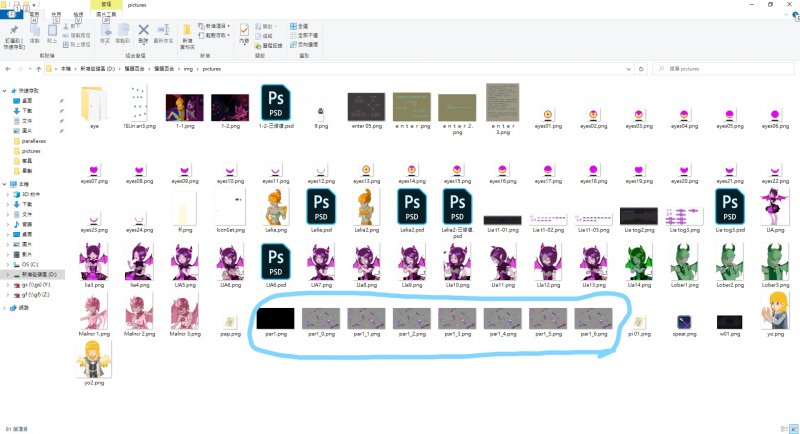800x434 pixels.
Task: Select the 1-2 PSD file icon
Action: (x=276, y=102)
